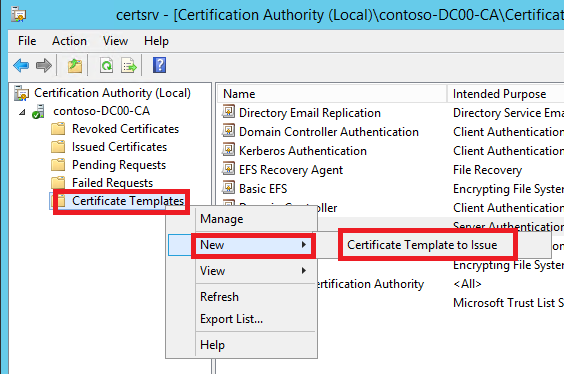564x374 pixels.
Task: Click the File Recovery purpose cell
Action: coord(487,170)
